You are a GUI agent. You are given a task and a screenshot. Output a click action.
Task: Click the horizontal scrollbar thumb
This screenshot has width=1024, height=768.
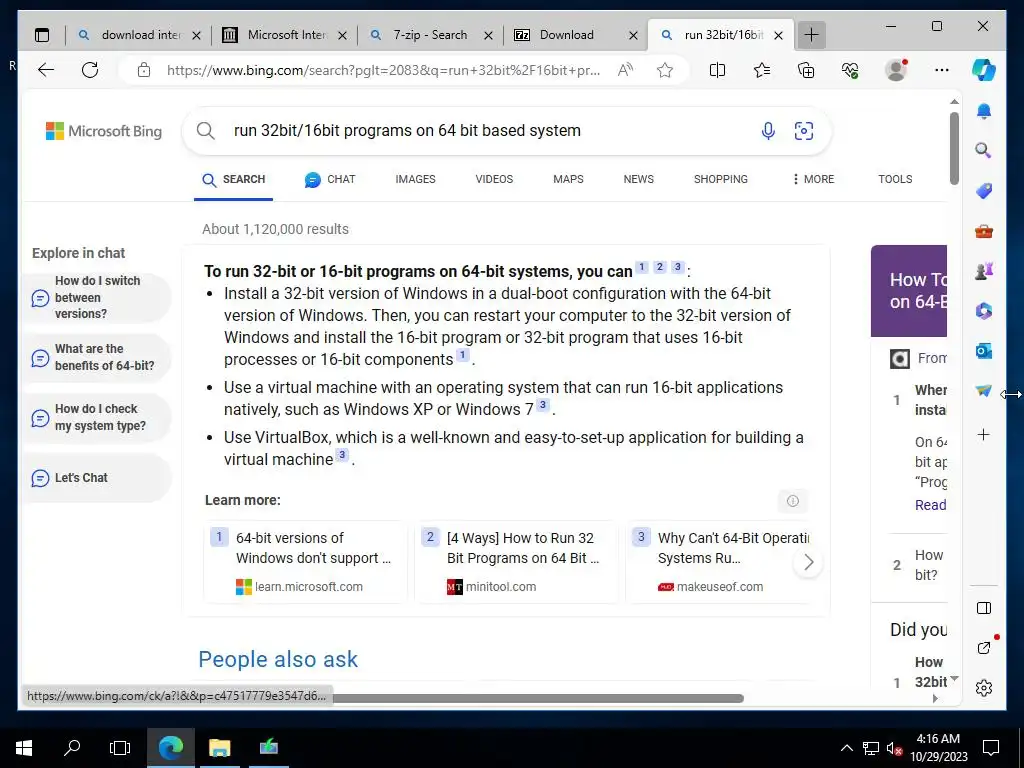coord(538,698)
